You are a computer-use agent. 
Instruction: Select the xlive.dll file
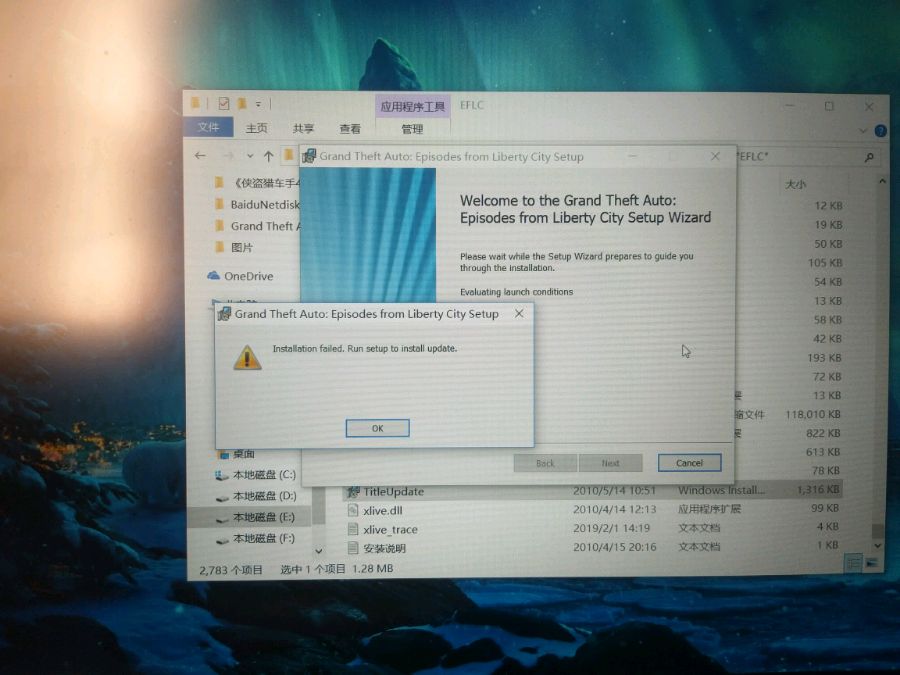[382, 510]
